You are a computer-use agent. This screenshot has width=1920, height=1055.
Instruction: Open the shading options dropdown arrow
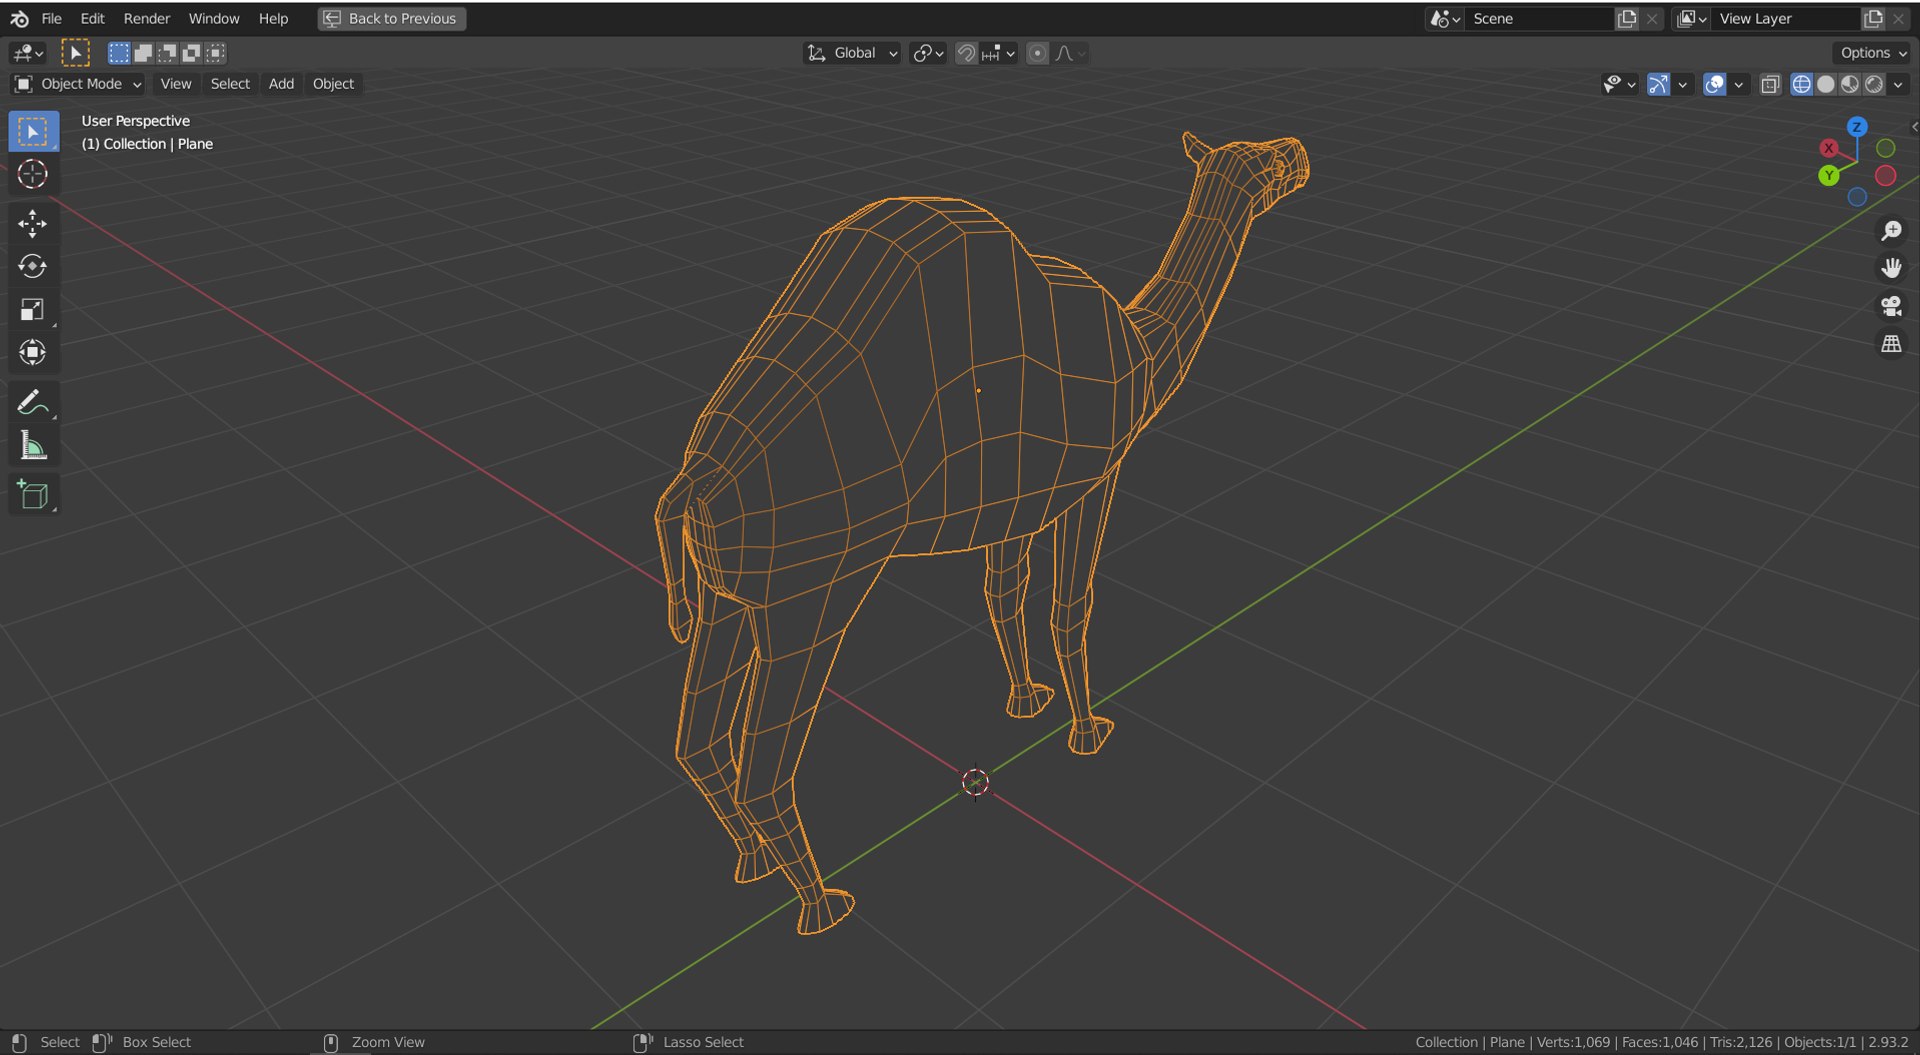coord(1898,84)
